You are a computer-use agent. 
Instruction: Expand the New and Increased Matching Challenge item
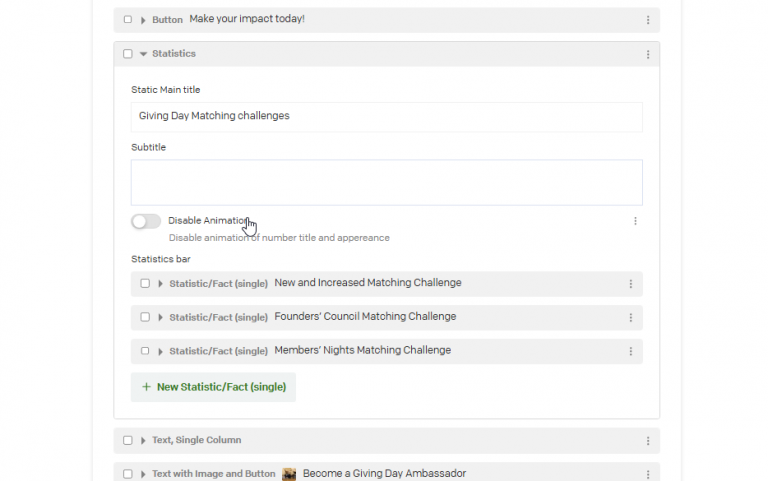pyautogui.click(x=160, y=284)
